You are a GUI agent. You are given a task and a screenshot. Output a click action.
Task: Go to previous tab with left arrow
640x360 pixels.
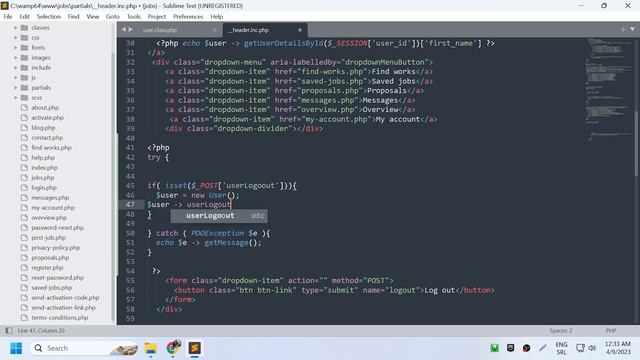pyautogui.click(x=124, y=29)
